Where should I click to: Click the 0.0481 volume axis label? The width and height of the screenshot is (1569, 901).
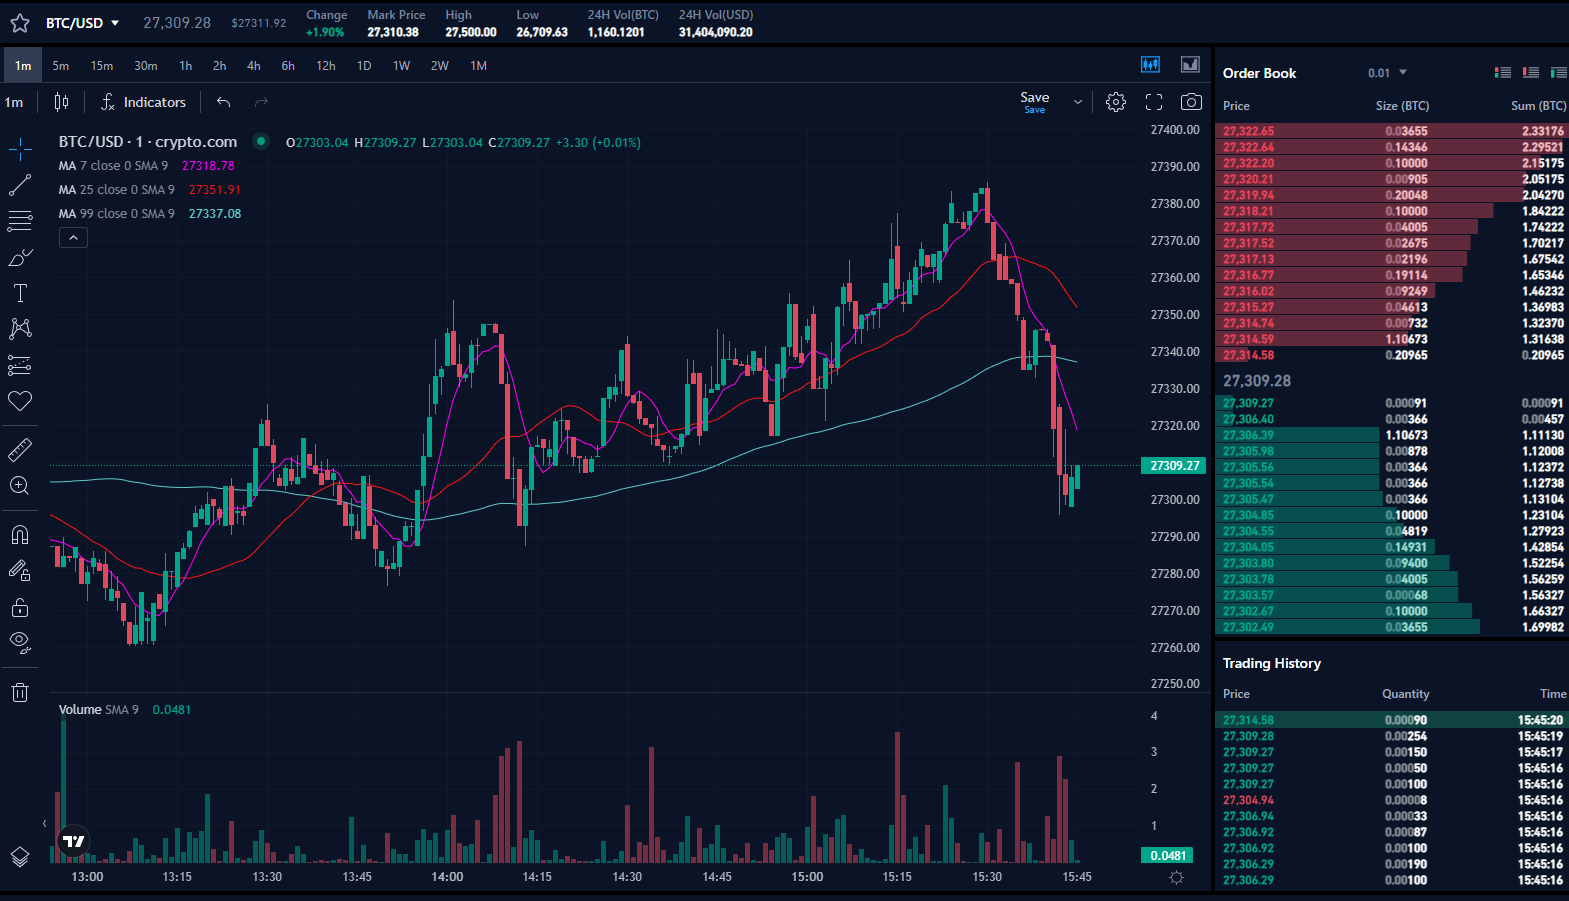(x=1167, y=856)
